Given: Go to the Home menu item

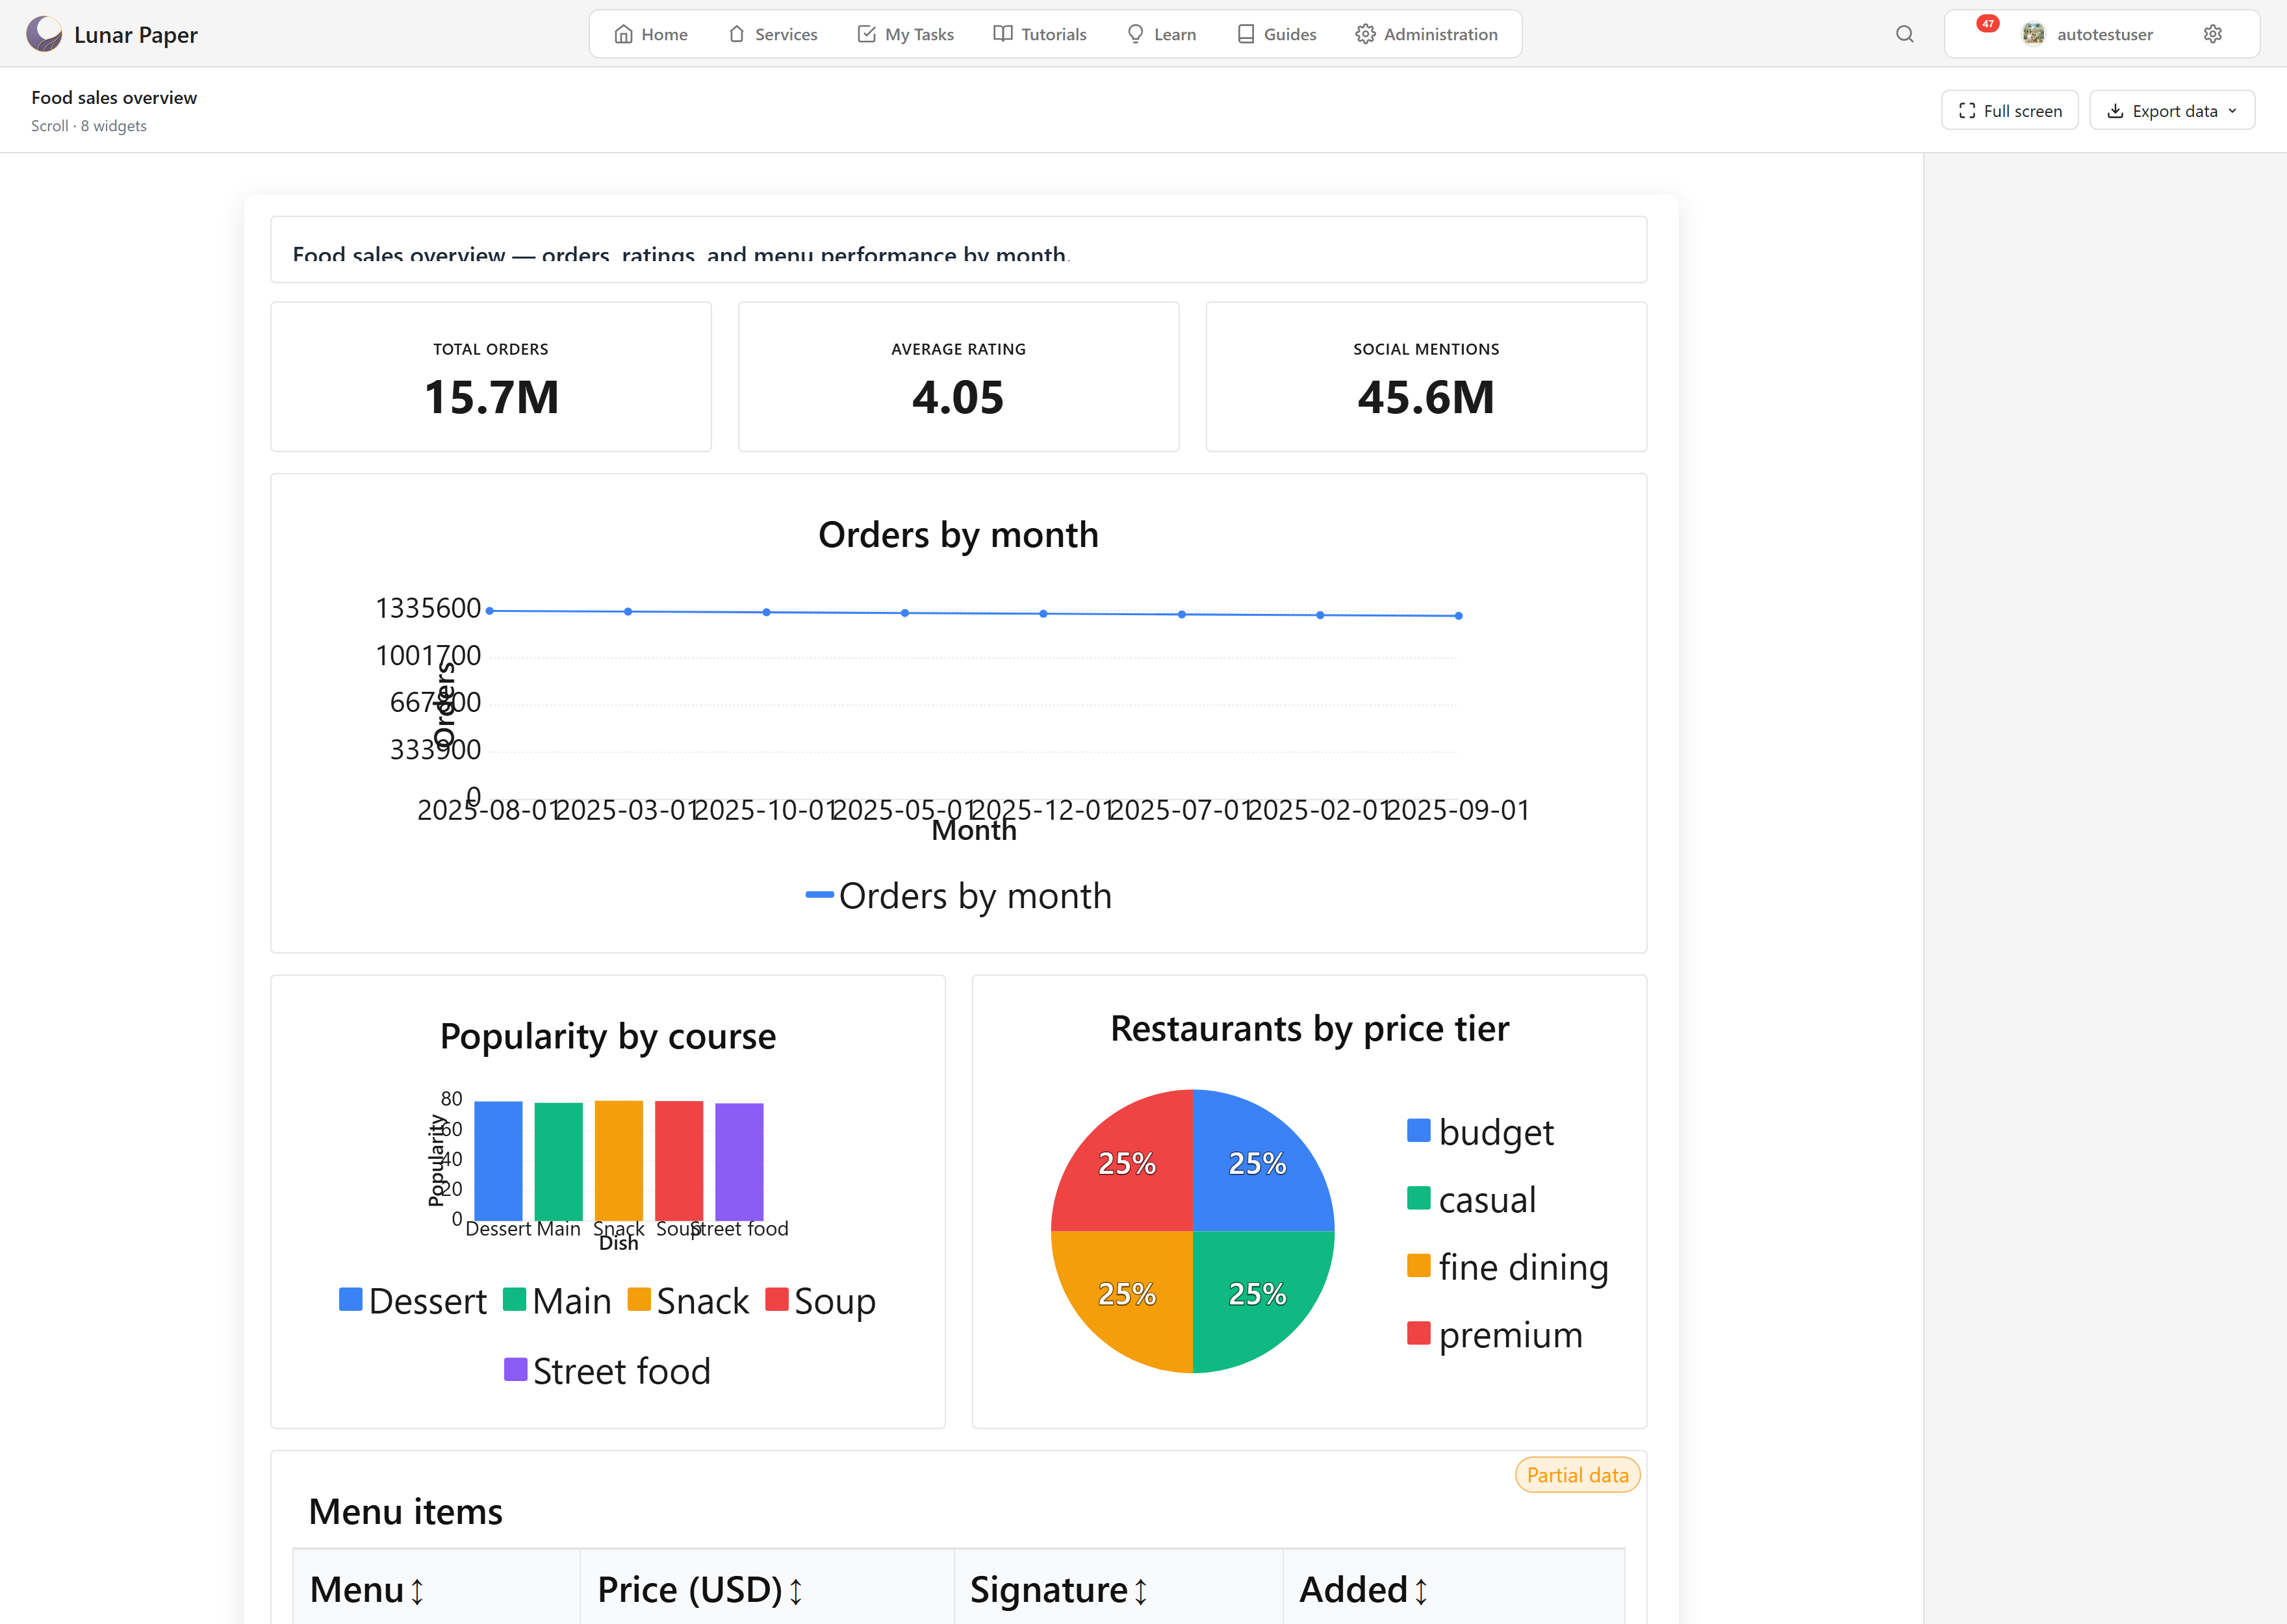Looking at the screenshot, I should pos(651,34).
